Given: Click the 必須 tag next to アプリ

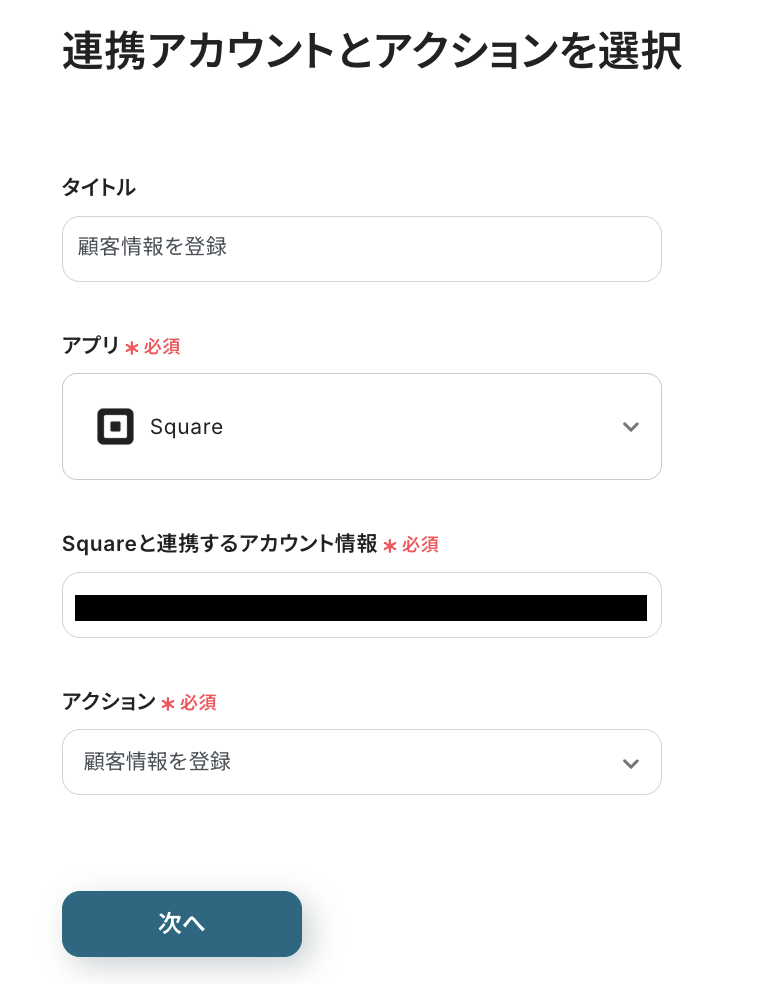Looking at the screenshot, I should pyautogui.click(x=162, y=347).
